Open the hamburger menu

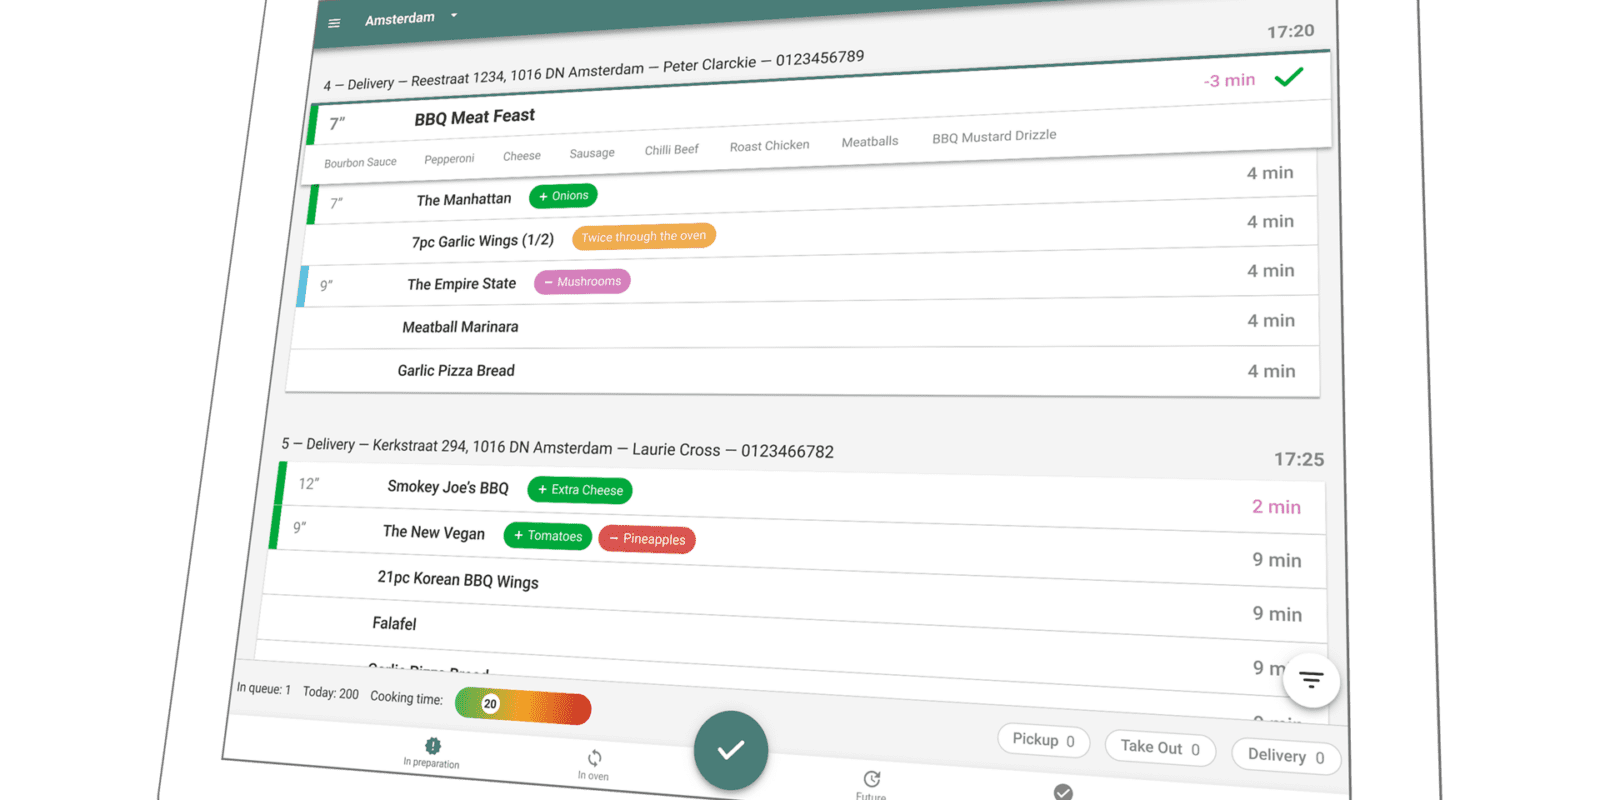(x=334, y=23)
